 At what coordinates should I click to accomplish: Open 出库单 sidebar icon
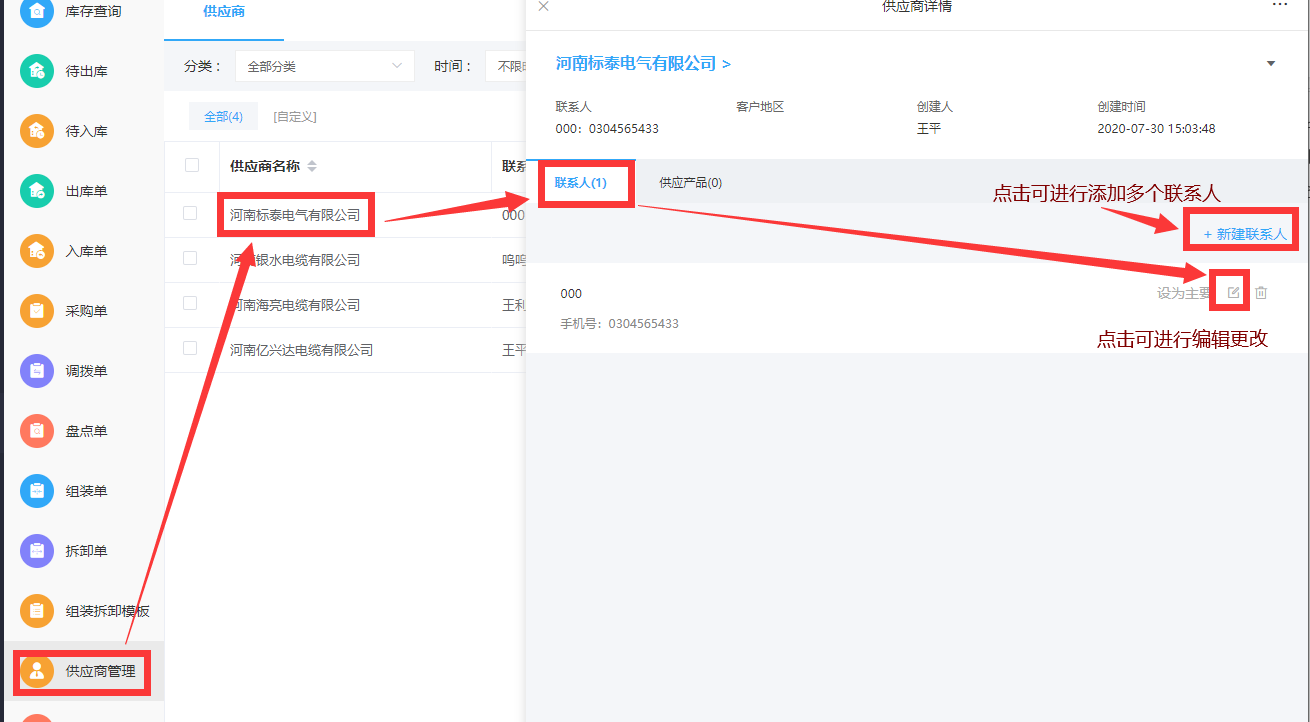coord(37,191)
